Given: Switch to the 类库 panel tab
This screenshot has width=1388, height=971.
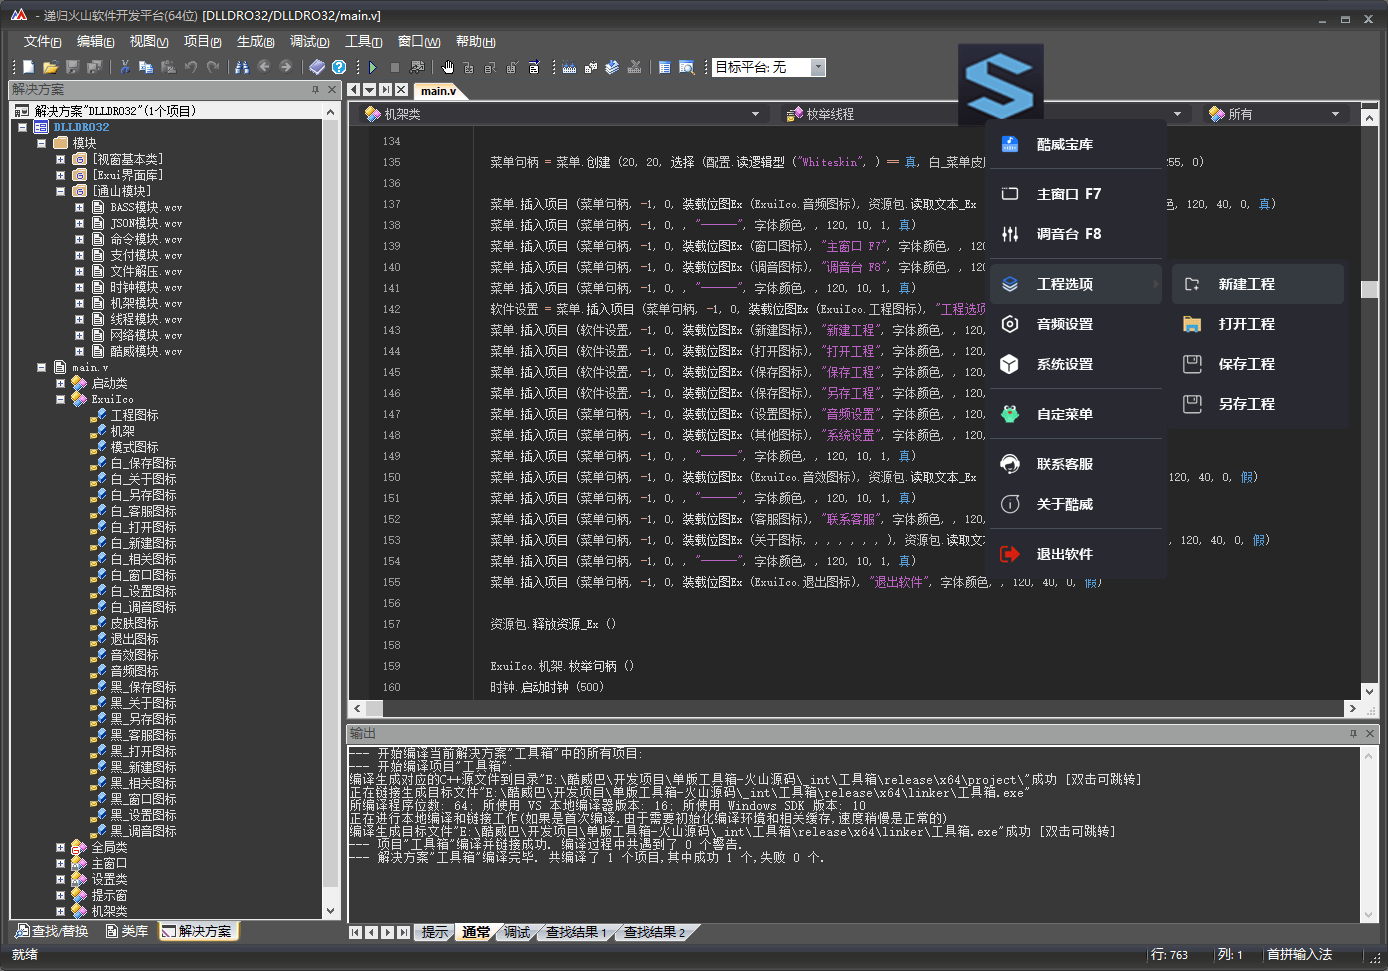Looking at the screenshot, I should (127, 931).
